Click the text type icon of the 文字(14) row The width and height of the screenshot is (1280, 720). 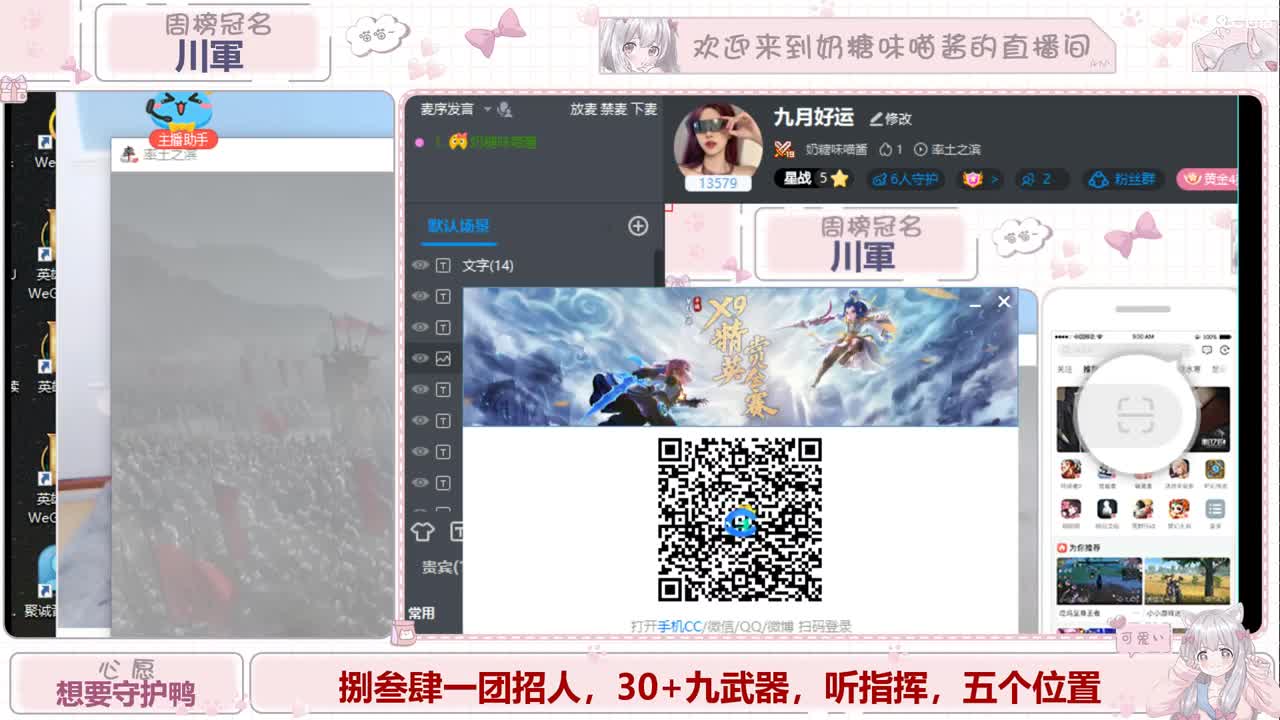coord(443,265)
